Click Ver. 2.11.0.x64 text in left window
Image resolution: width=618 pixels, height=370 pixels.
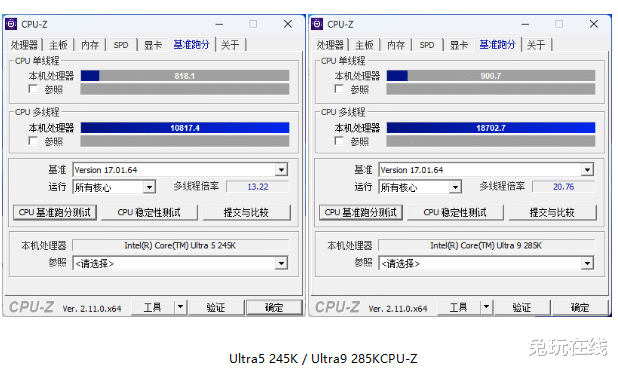click(92, 309)
